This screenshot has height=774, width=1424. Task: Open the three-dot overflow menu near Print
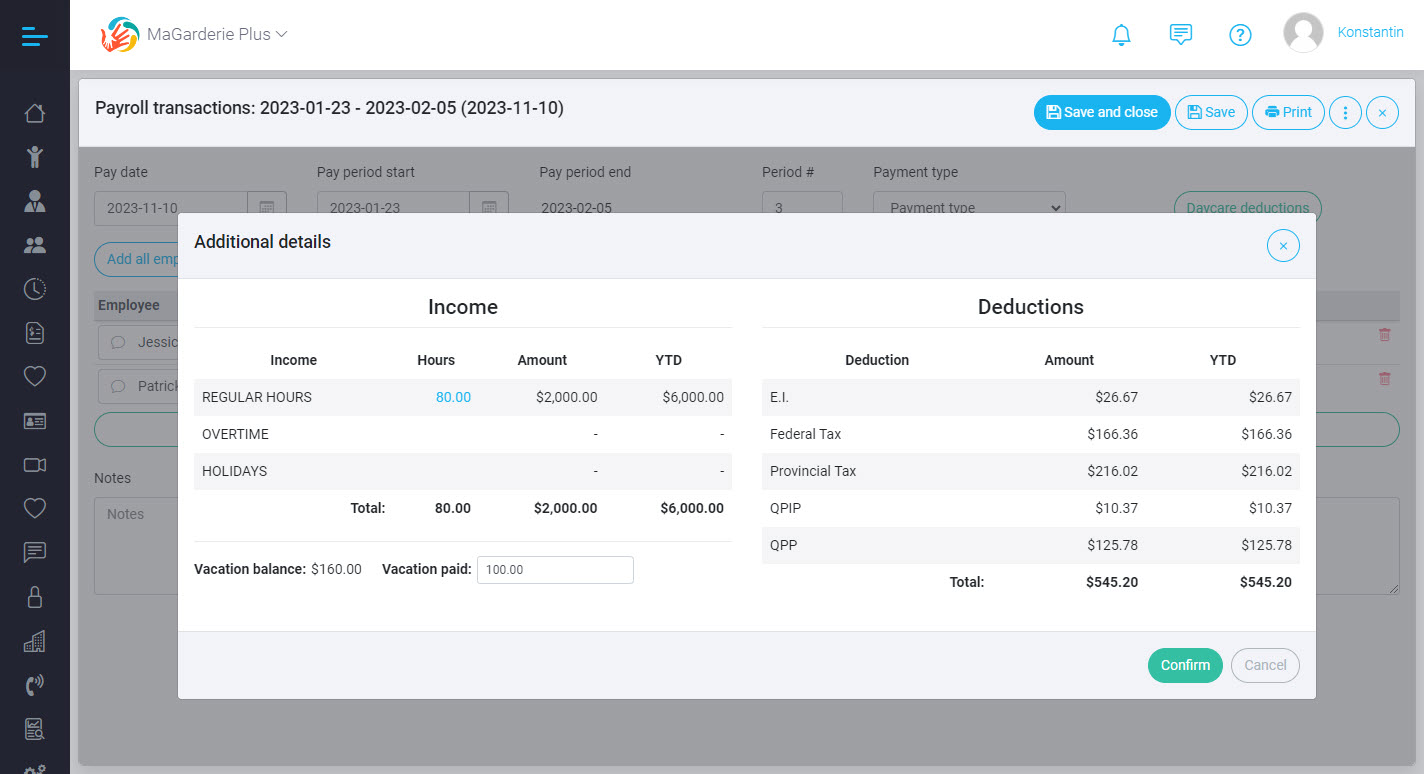(x=1345, y=112)
